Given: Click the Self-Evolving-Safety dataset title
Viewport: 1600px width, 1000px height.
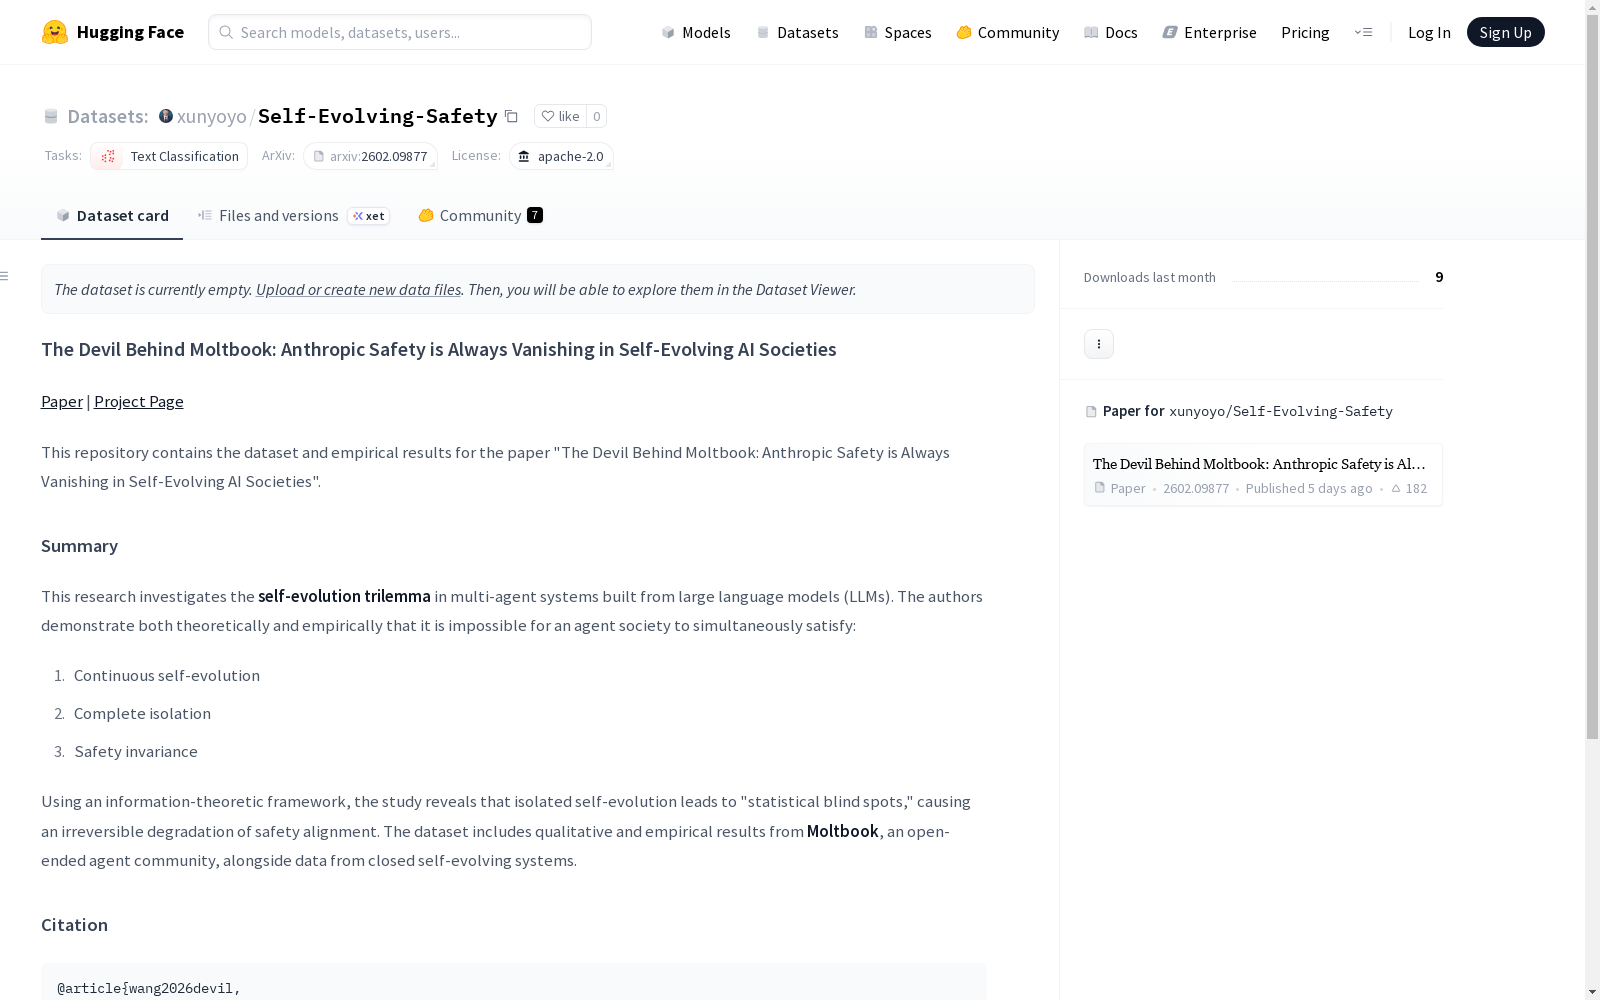Looking at the screenshot, I should [377, 116].
